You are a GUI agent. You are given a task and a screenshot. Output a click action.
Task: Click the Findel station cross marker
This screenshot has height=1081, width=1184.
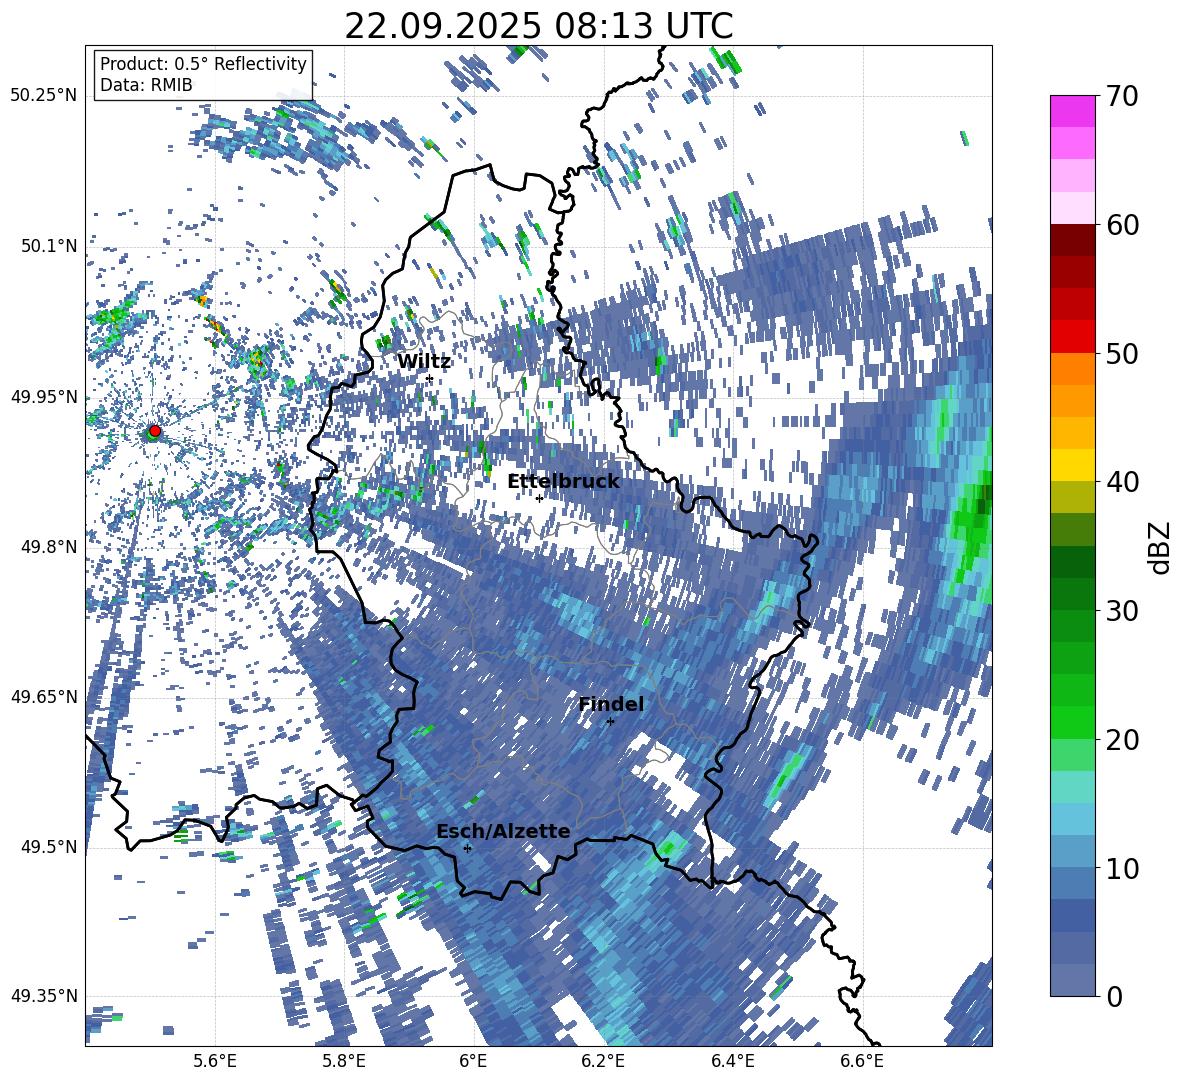[610, 722]
